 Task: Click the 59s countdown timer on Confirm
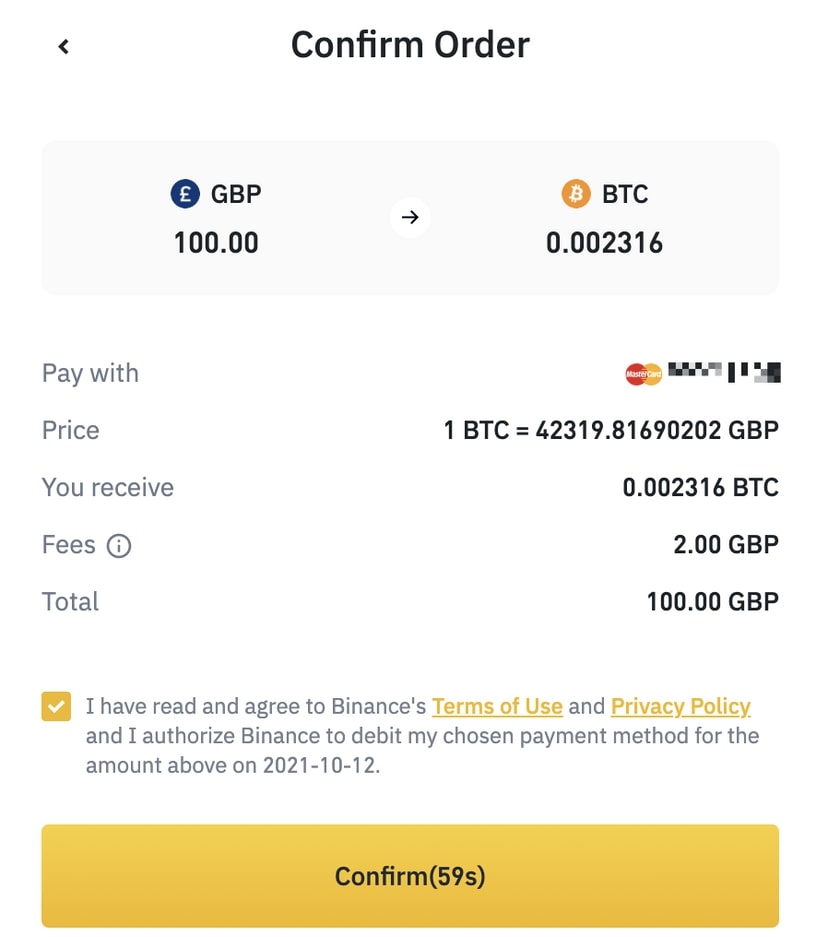460,875
